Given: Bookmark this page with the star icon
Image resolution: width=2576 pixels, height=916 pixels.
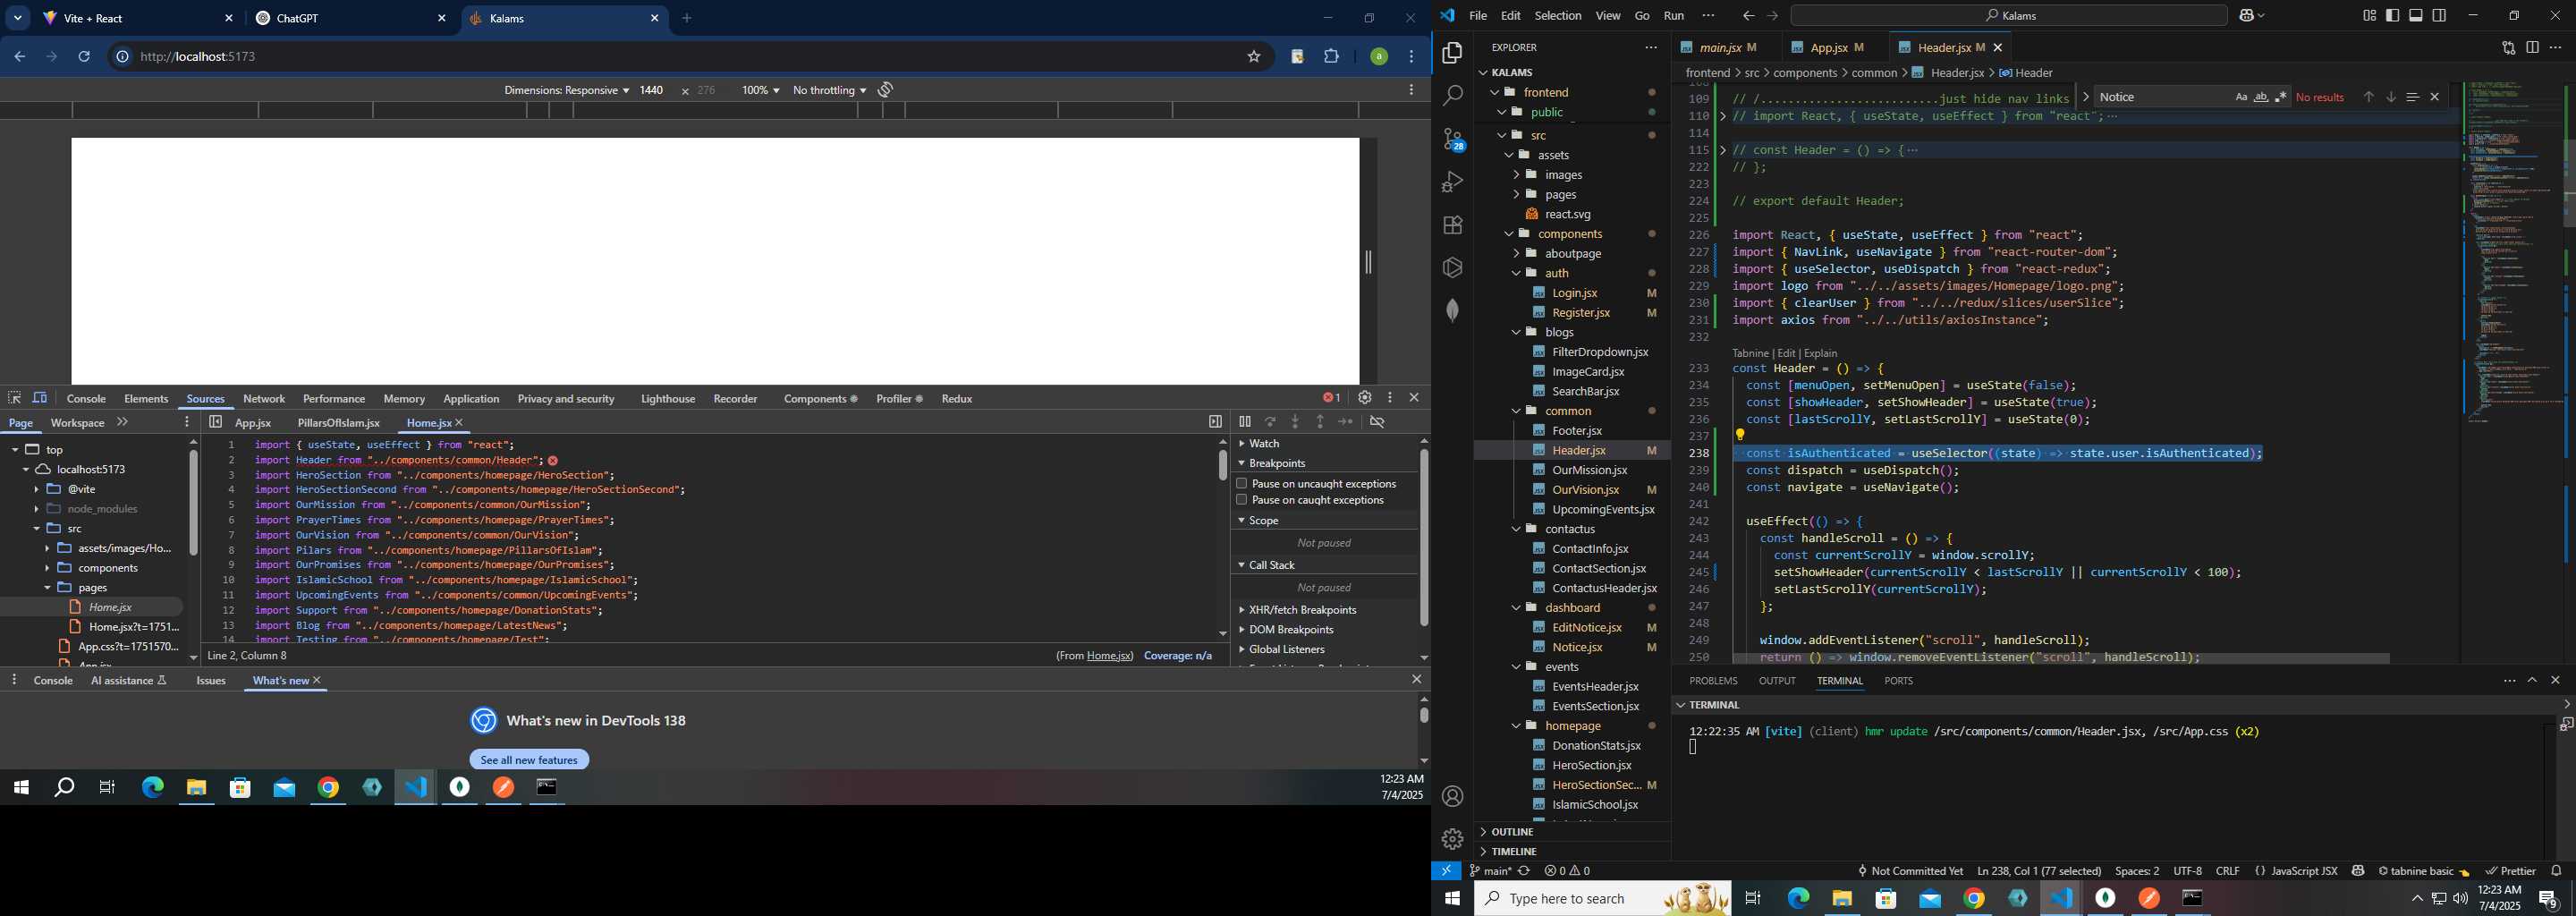Looking at the screenshot, I should coord(1254,57).
